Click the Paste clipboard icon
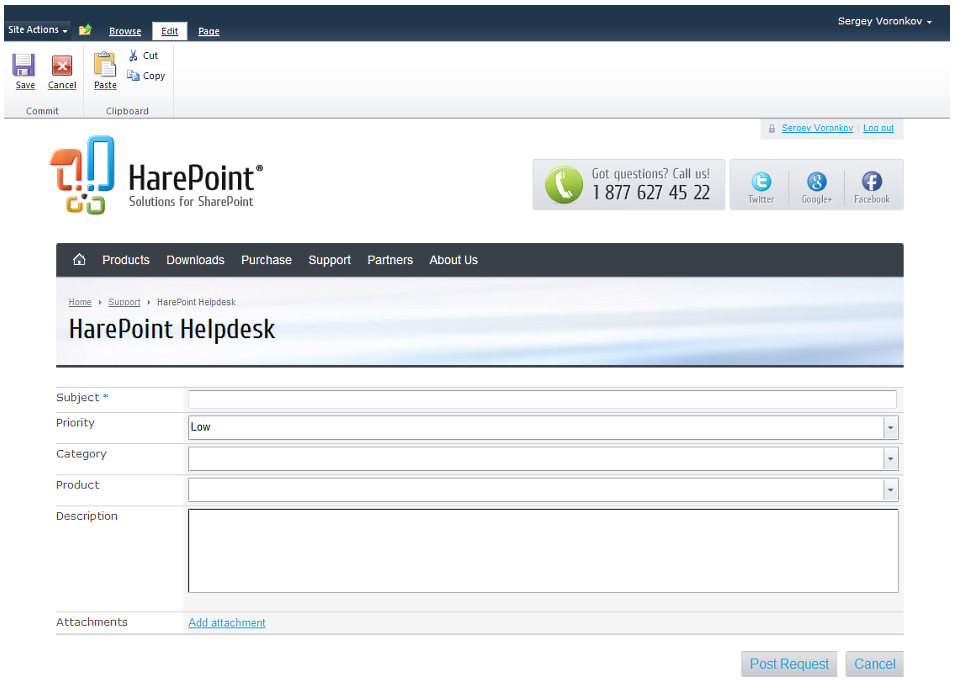Viewport: 956px width, 692px height. tap(105, 65)
